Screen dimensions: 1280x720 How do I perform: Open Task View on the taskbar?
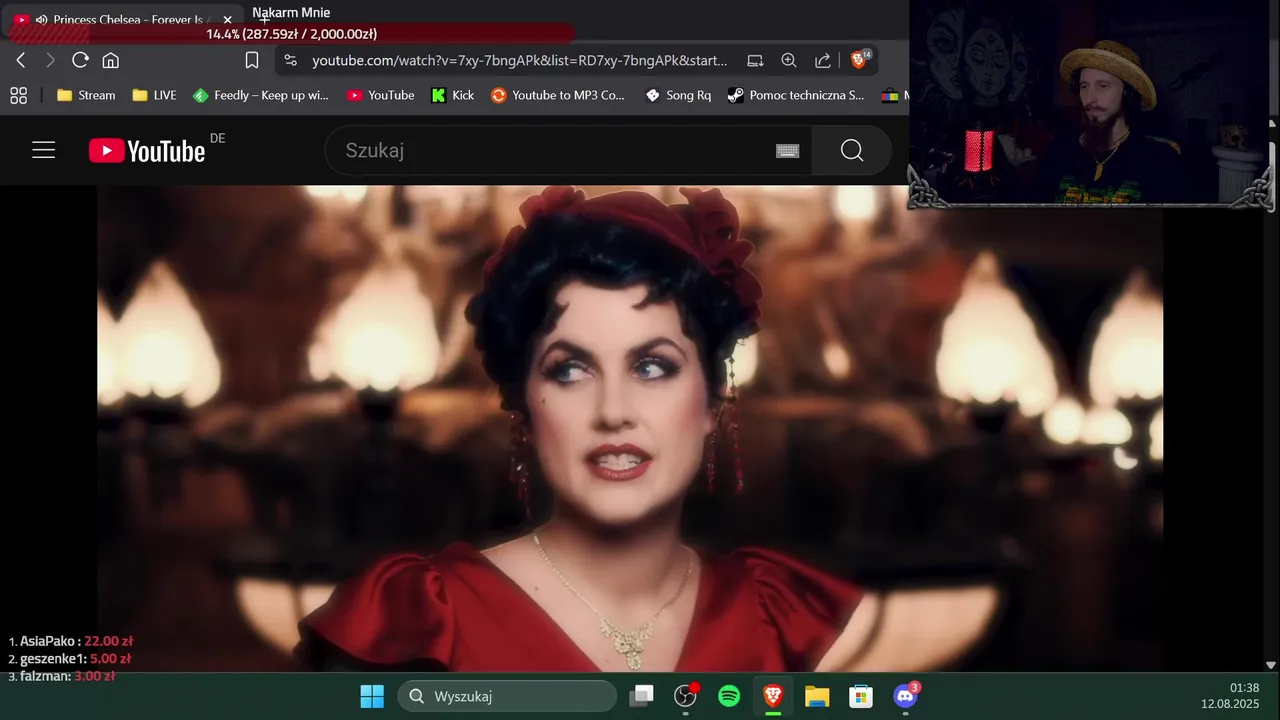(642, 696)
